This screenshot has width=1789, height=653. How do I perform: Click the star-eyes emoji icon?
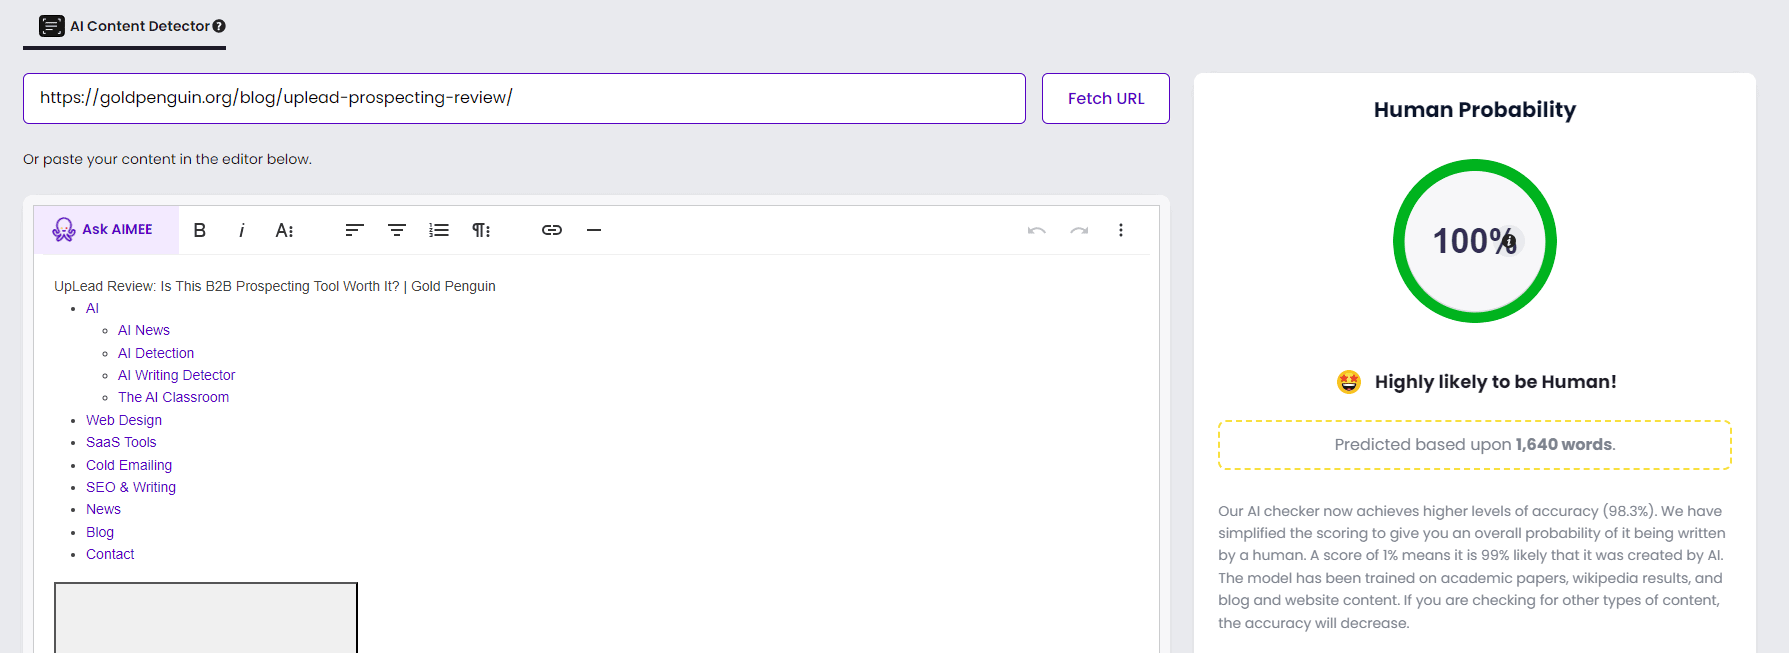point(1349,382)
